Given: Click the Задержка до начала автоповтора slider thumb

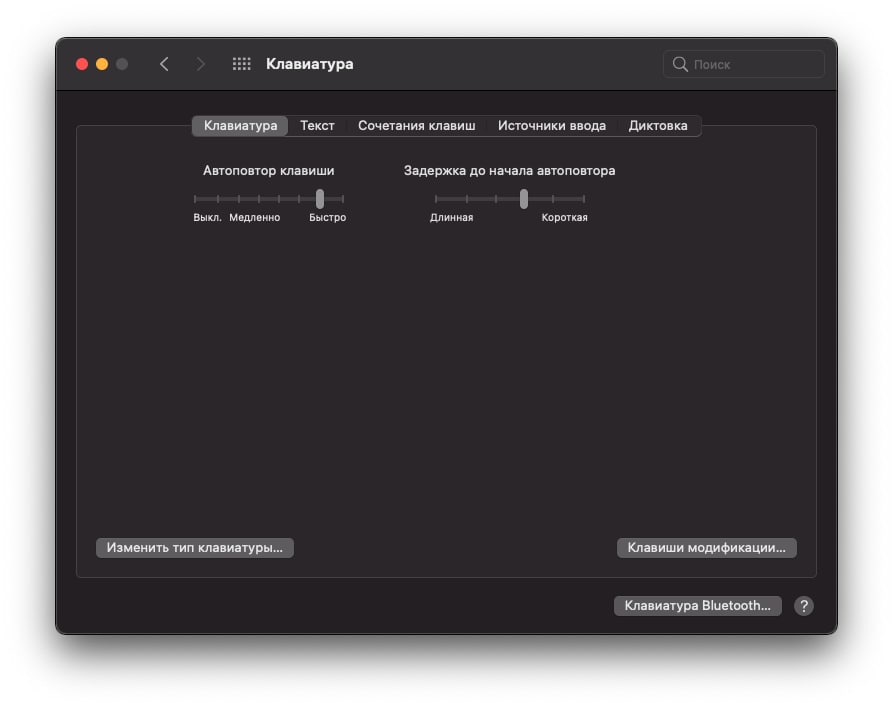Looking at the screenshot, I should [524, 199].
